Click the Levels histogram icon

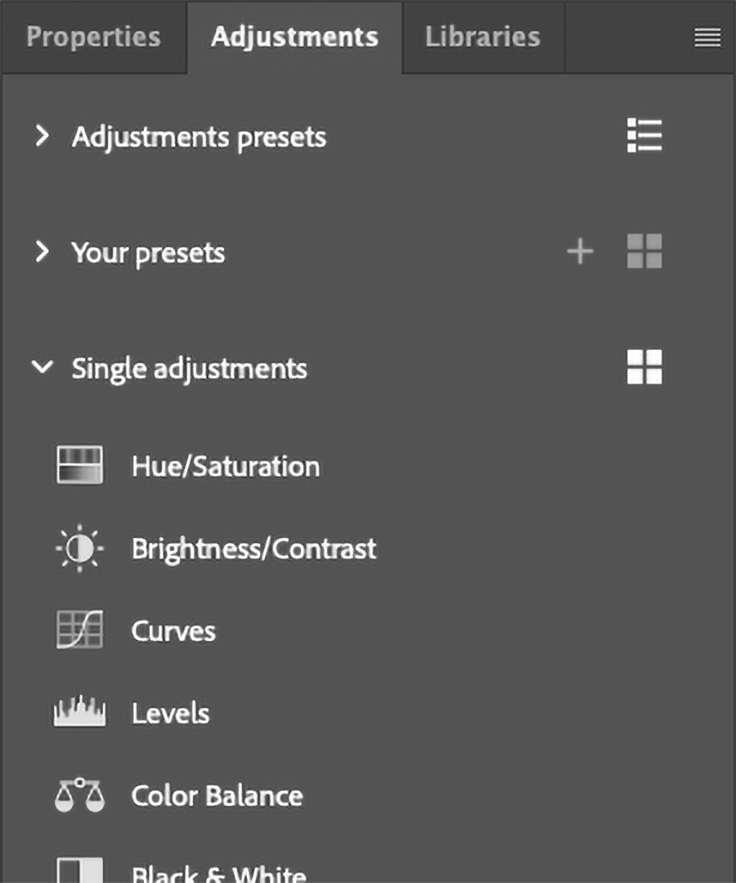click(79, 713)
